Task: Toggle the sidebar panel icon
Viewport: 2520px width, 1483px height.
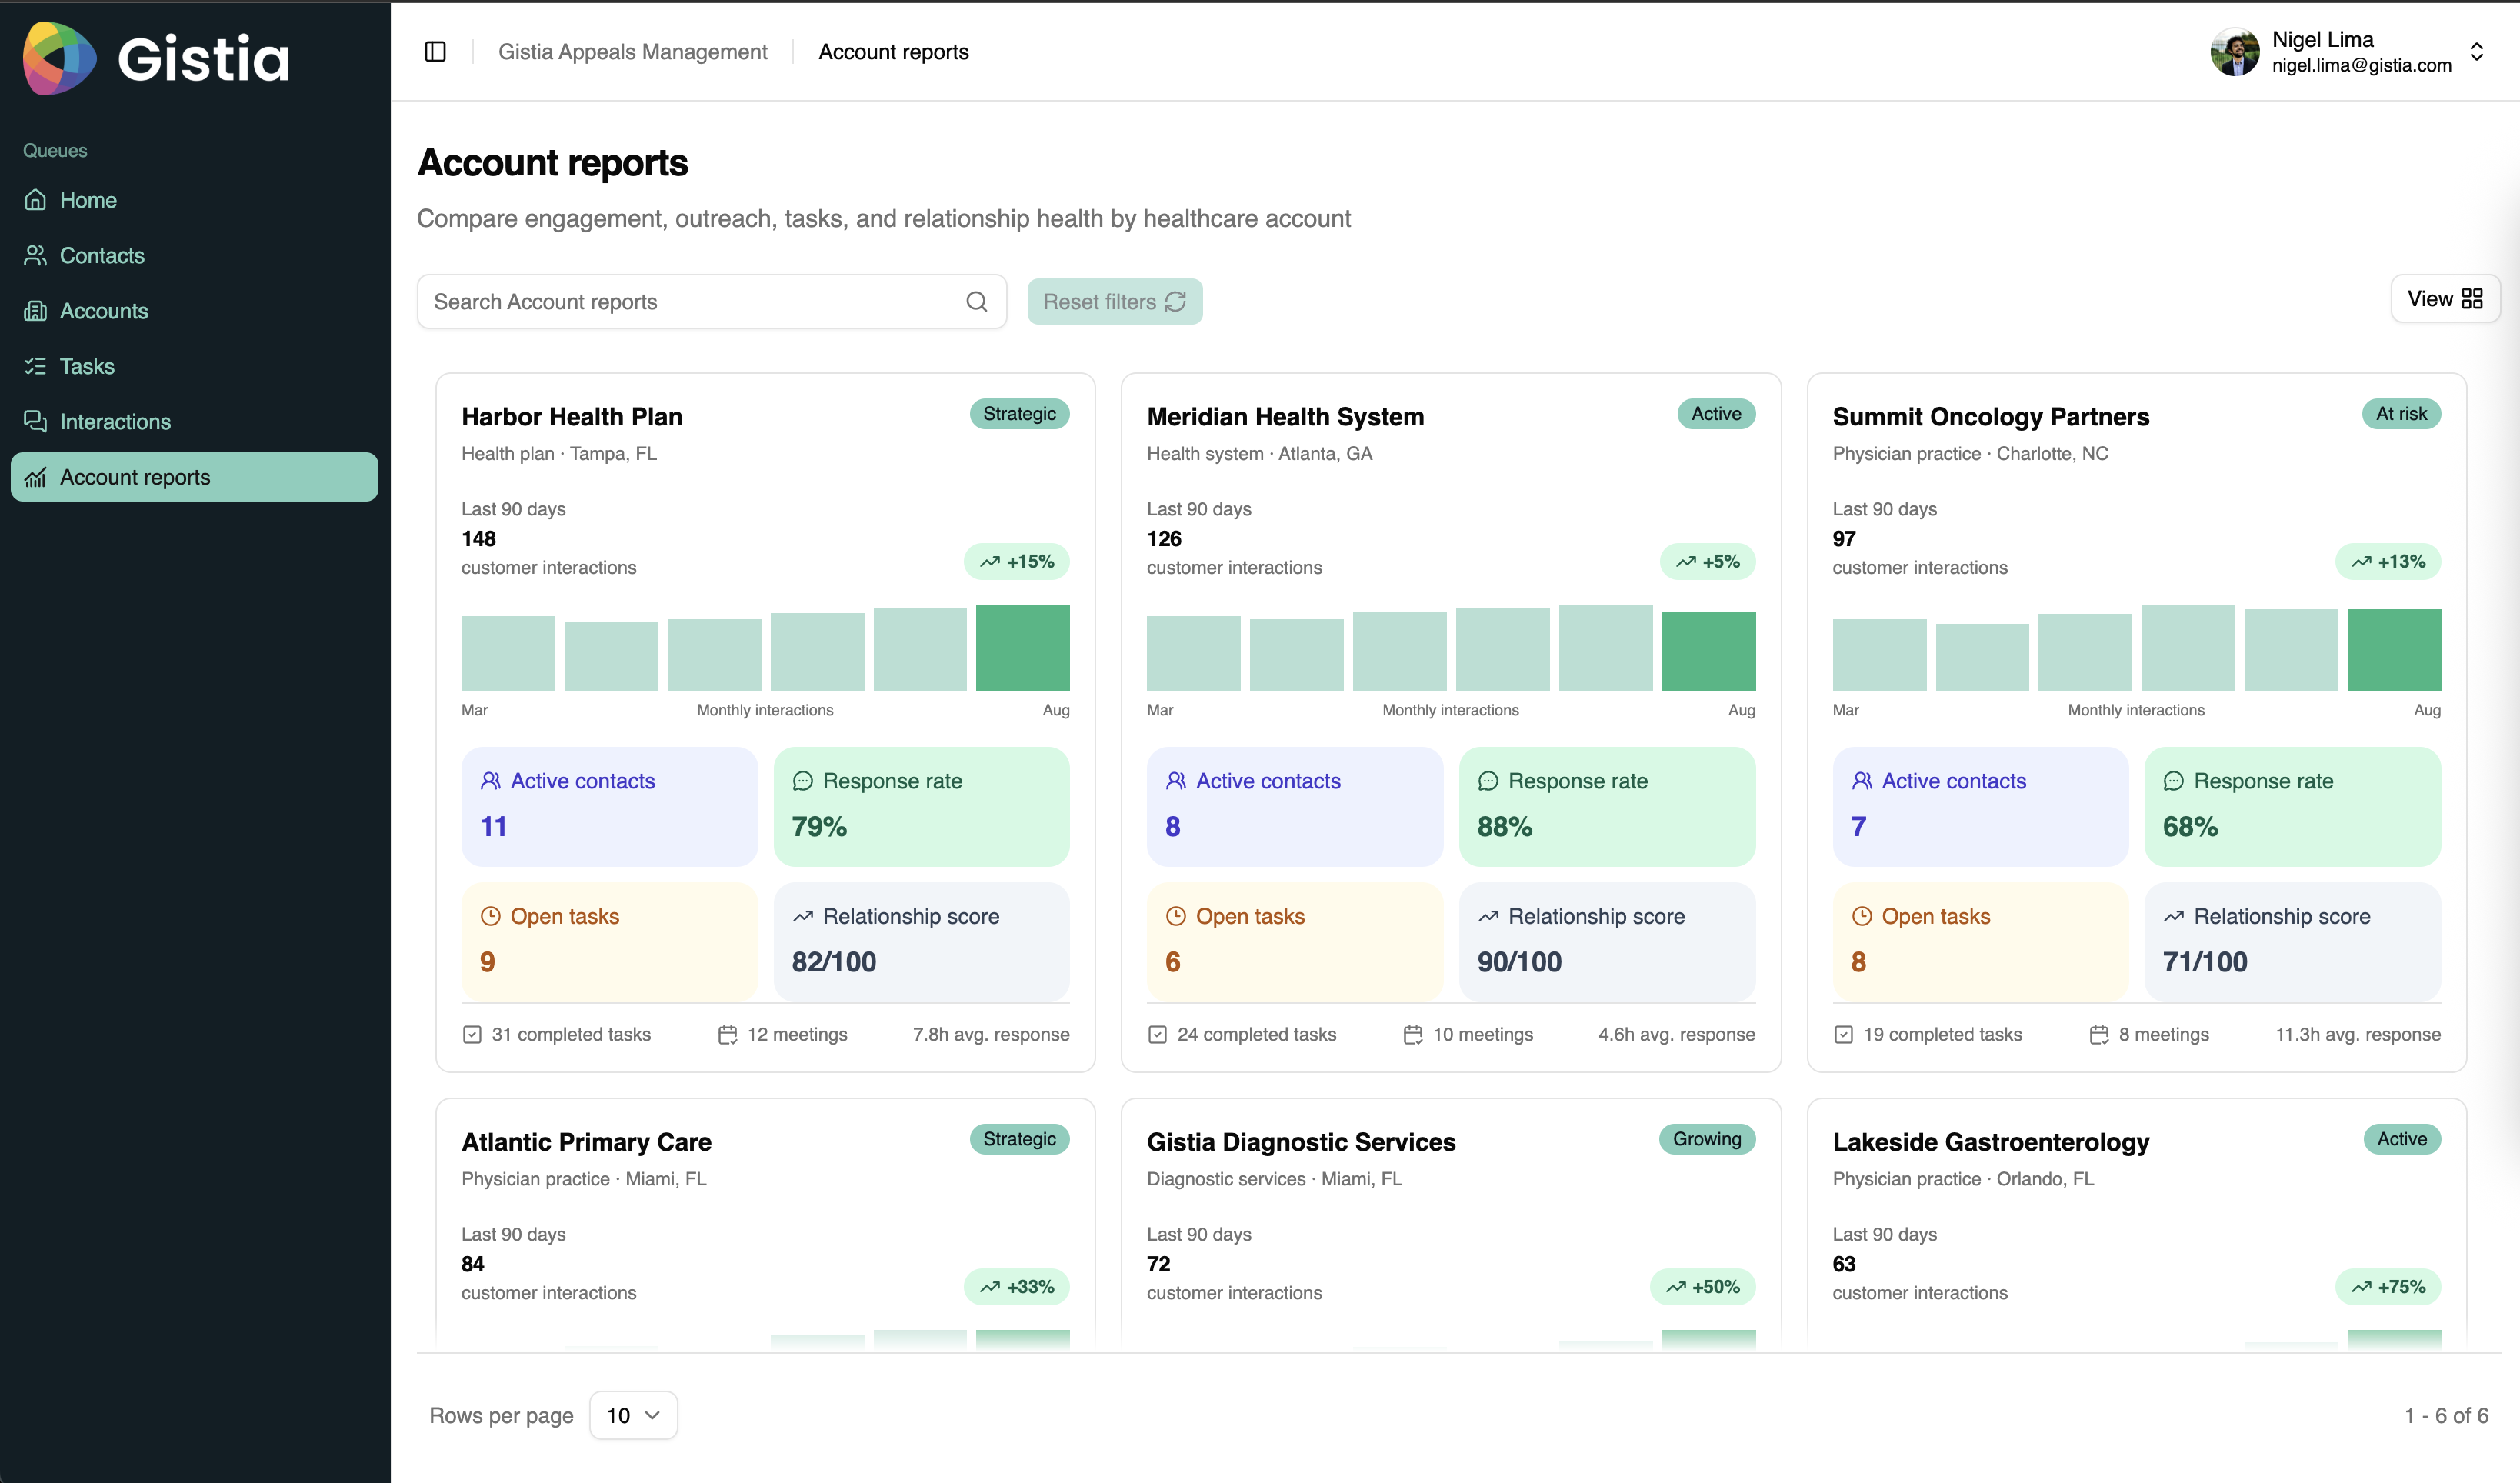Action: point(435,52)
